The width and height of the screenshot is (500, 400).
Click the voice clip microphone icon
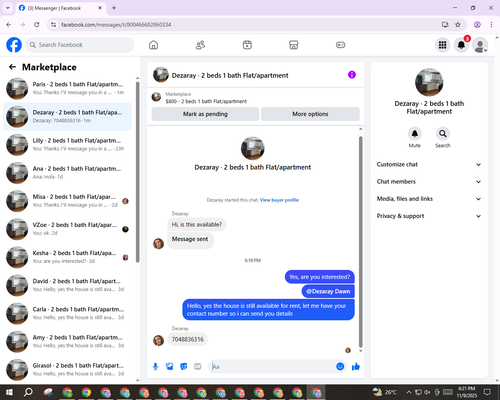[155, 367]
